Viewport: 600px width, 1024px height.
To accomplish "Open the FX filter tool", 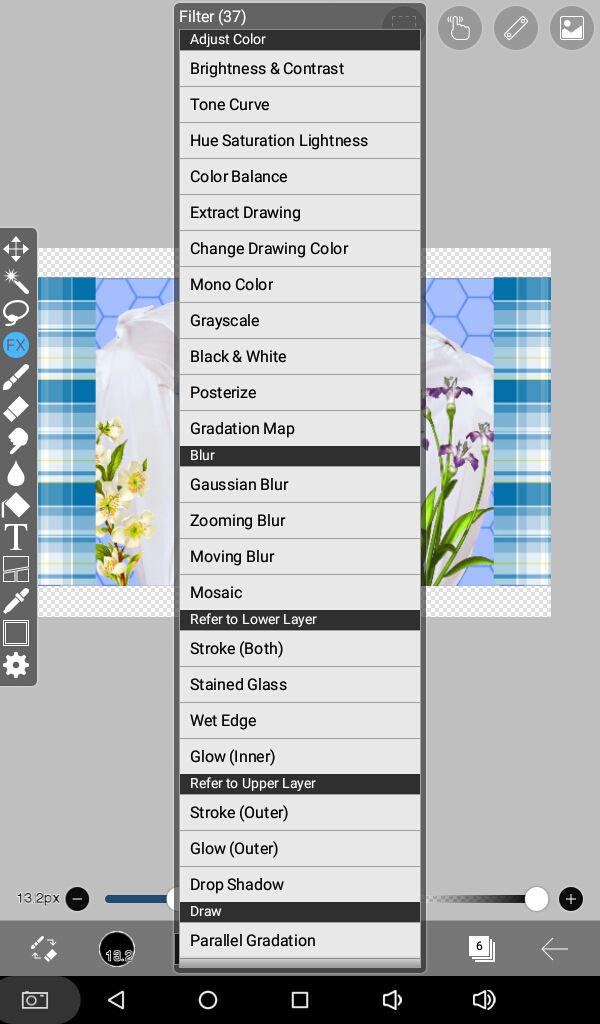I will pyautogui.click(x=16, y=345).
